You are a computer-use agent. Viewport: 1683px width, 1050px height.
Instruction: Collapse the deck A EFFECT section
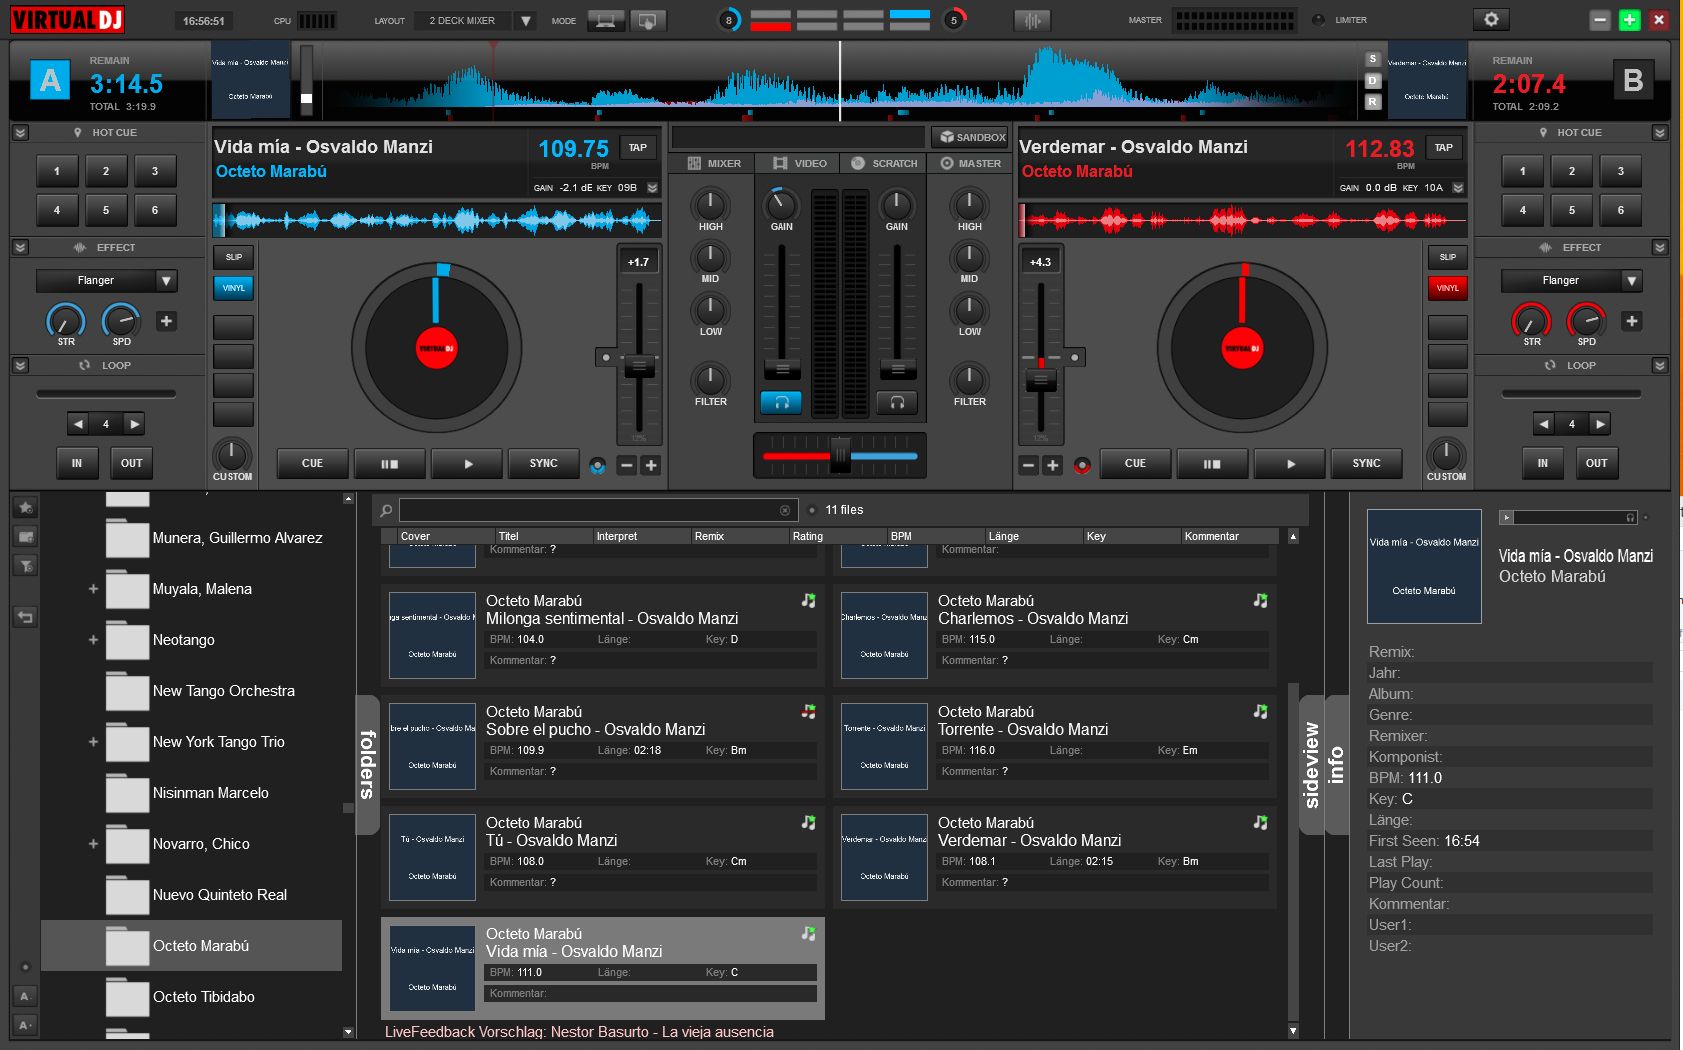click(20, 247)
